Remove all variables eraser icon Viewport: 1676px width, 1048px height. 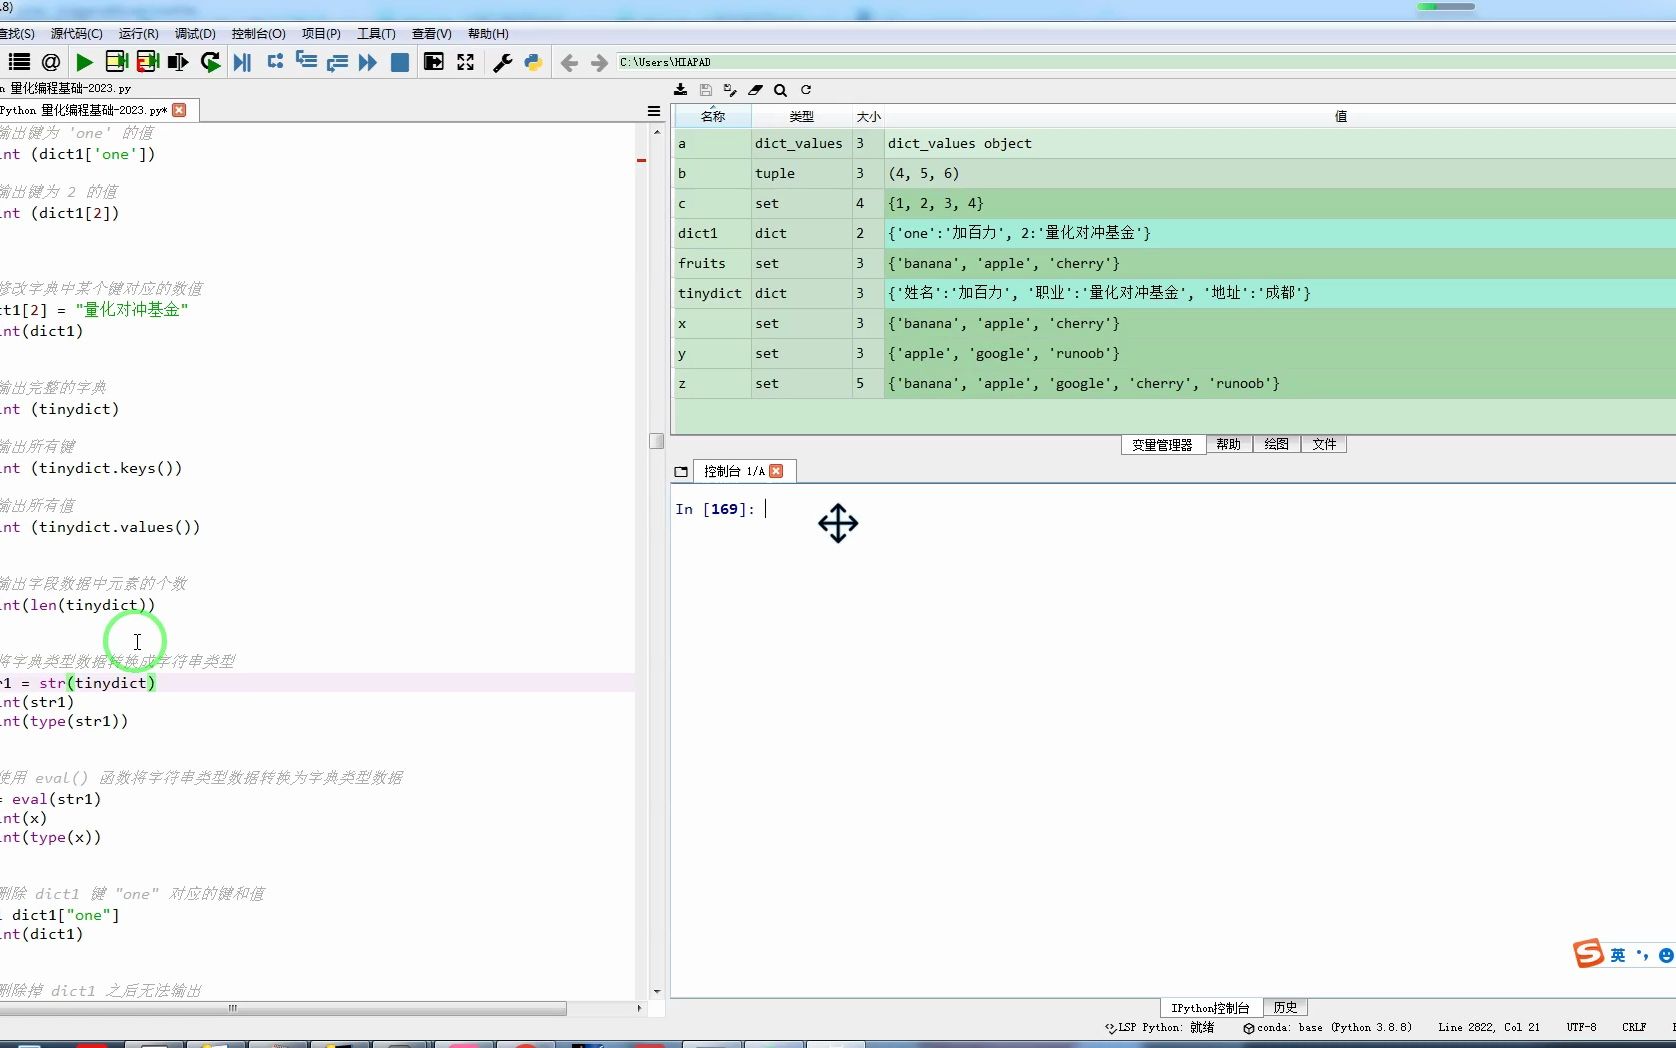point(755,90)
